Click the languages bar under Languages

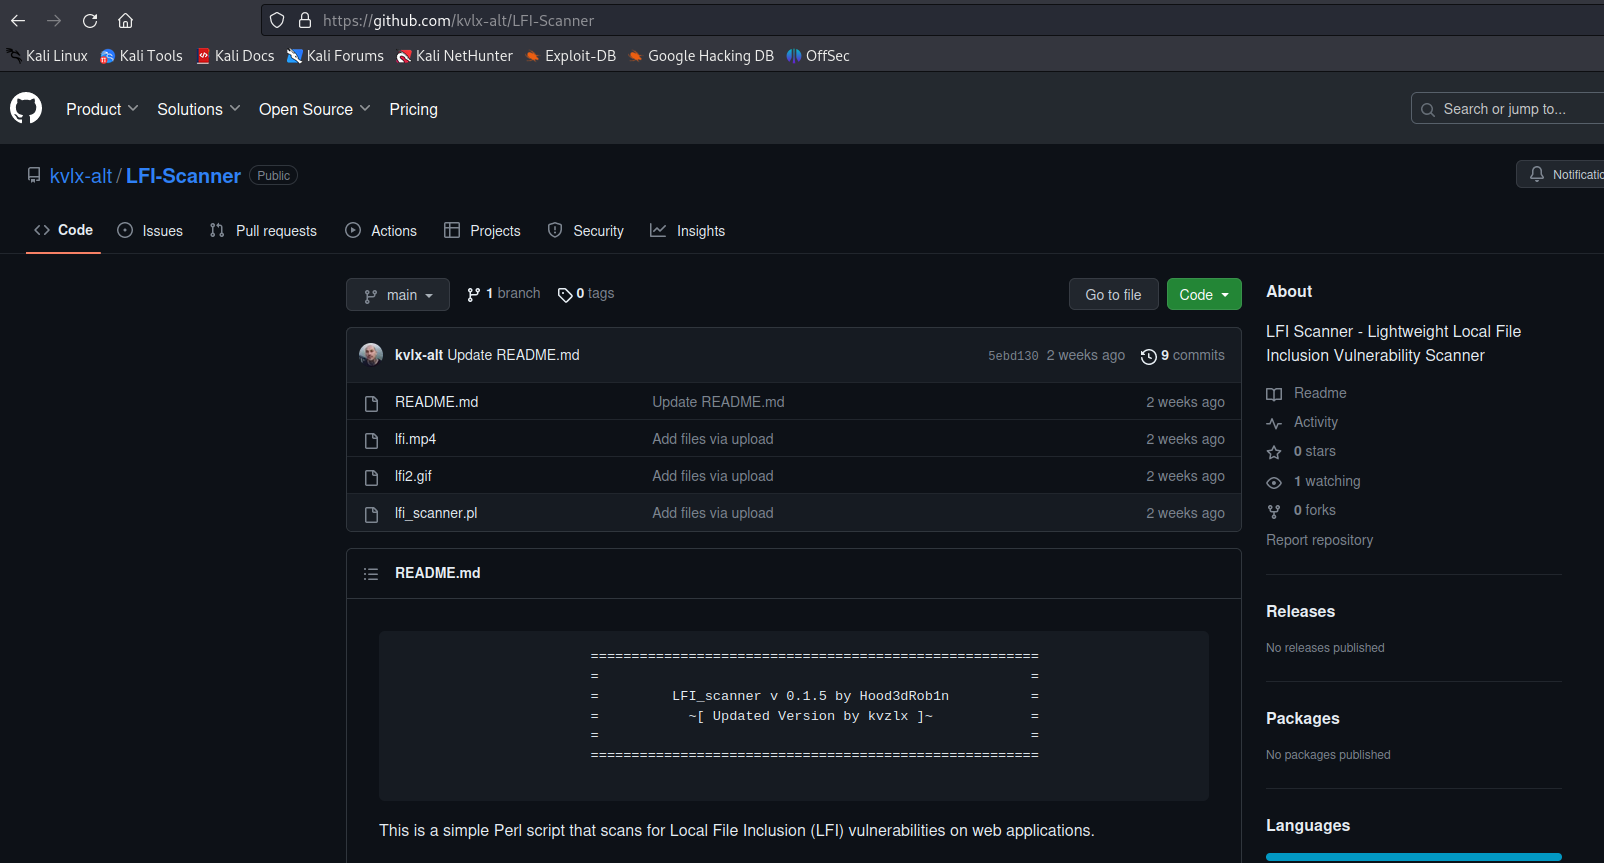(x=1414, y=857)
